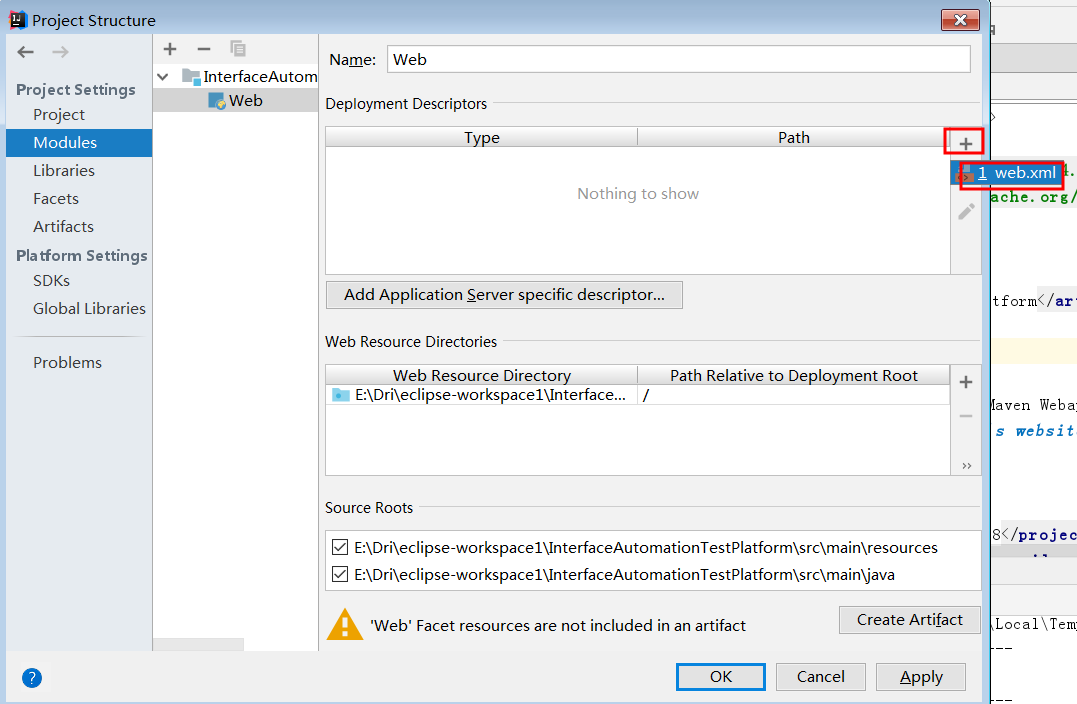Click the module tree horizontal scrollbar

(x=198, y=645)
